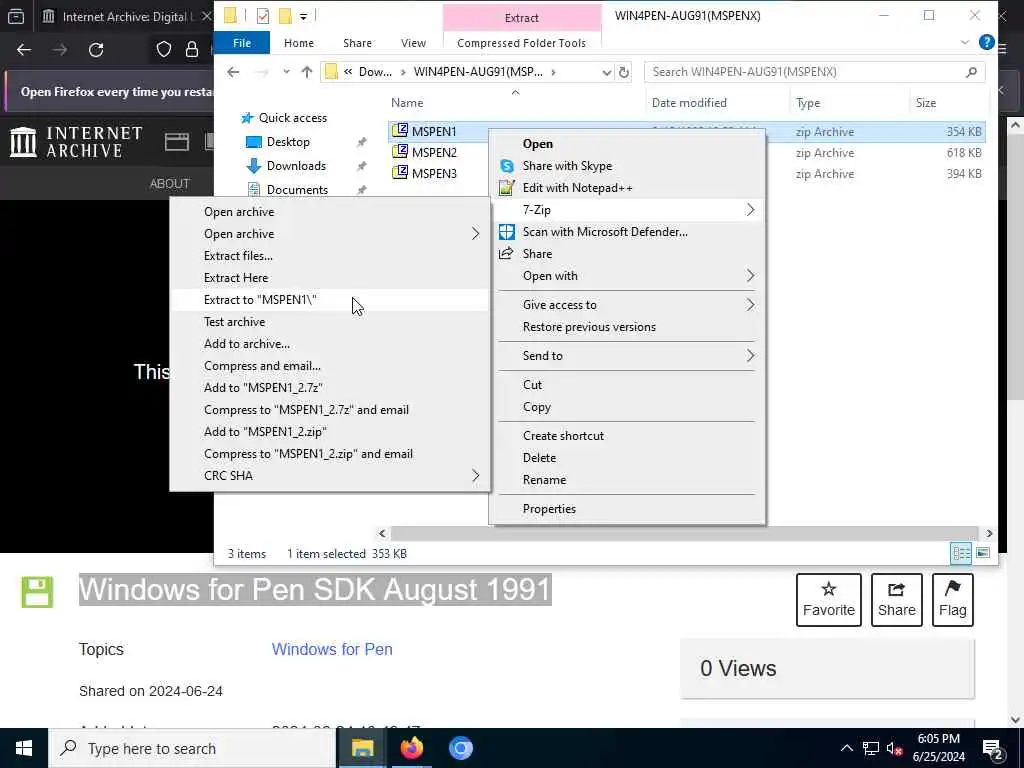
Task: Expand the second Open archive submenu
Action: (475, 234)
